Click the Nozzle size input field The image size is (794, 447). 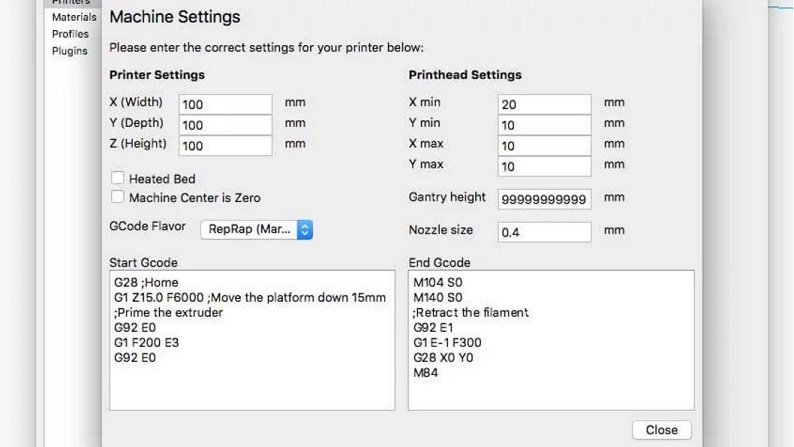tap(544, 232)
